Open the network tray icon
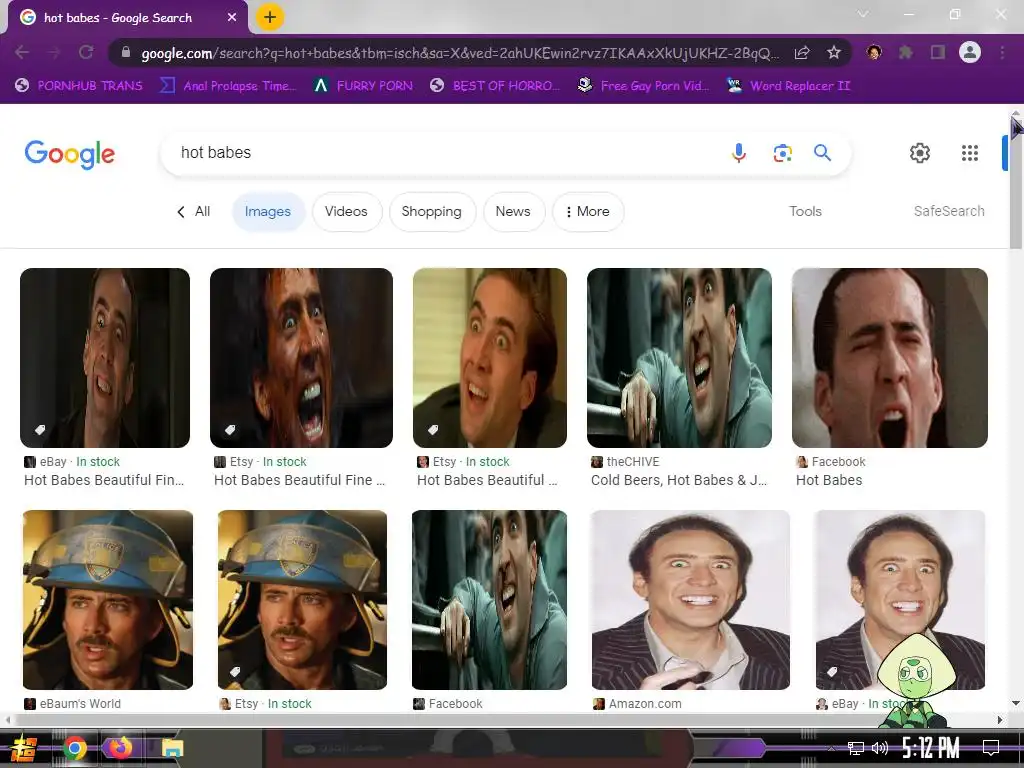Image resolution: width=1024 pixels, height=768 pixels. pyautogui.click(x=856, y=748)
